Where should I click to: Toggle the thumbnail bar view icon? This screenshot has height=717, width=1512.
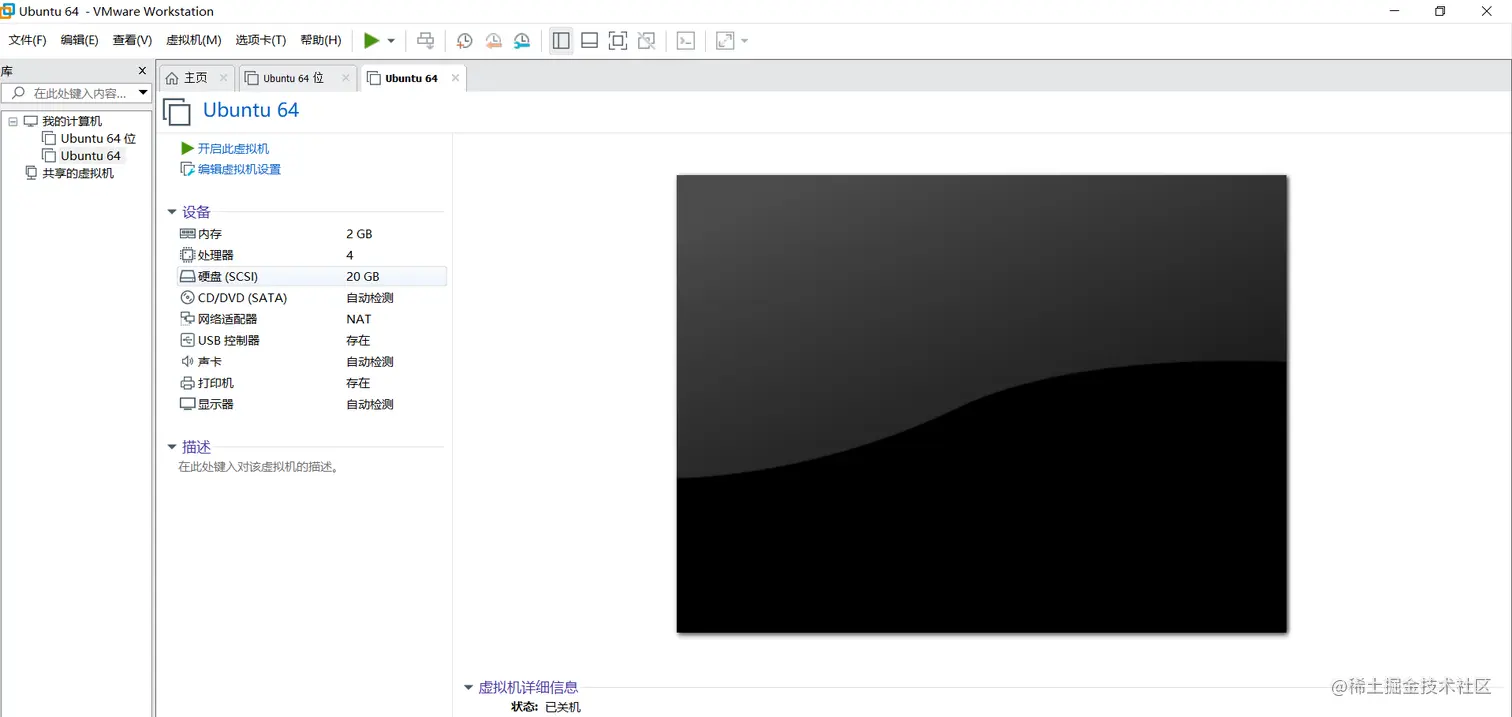click(589, 40)
